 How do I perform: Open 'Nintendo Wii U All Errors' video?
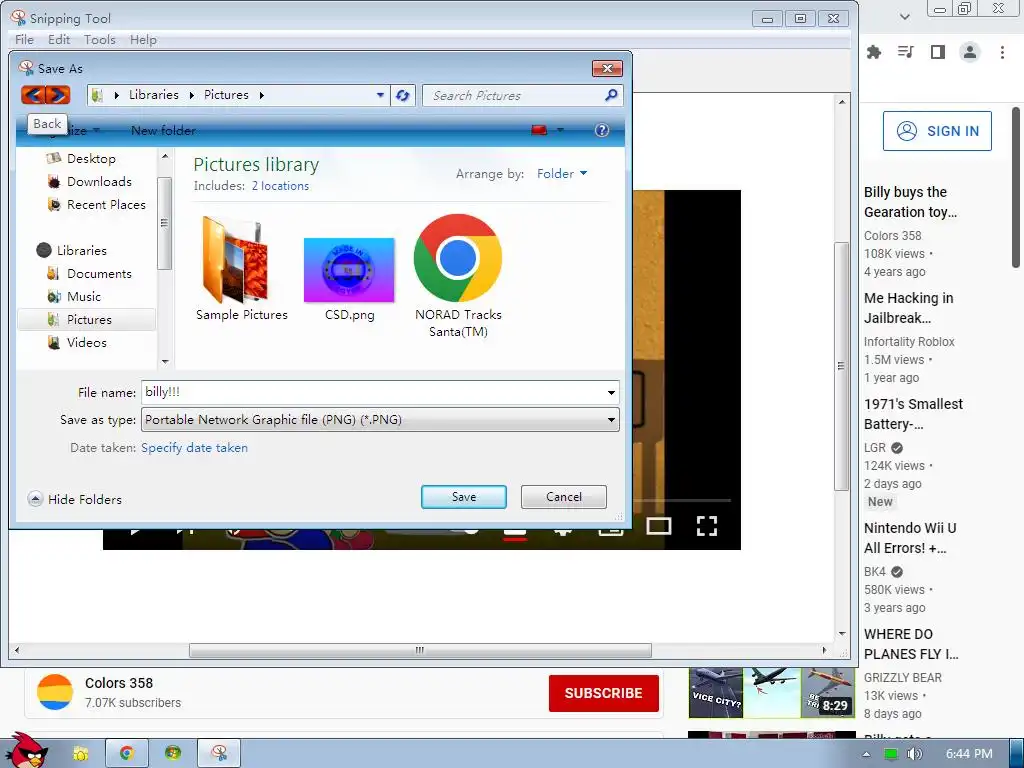tap(910, 537)
